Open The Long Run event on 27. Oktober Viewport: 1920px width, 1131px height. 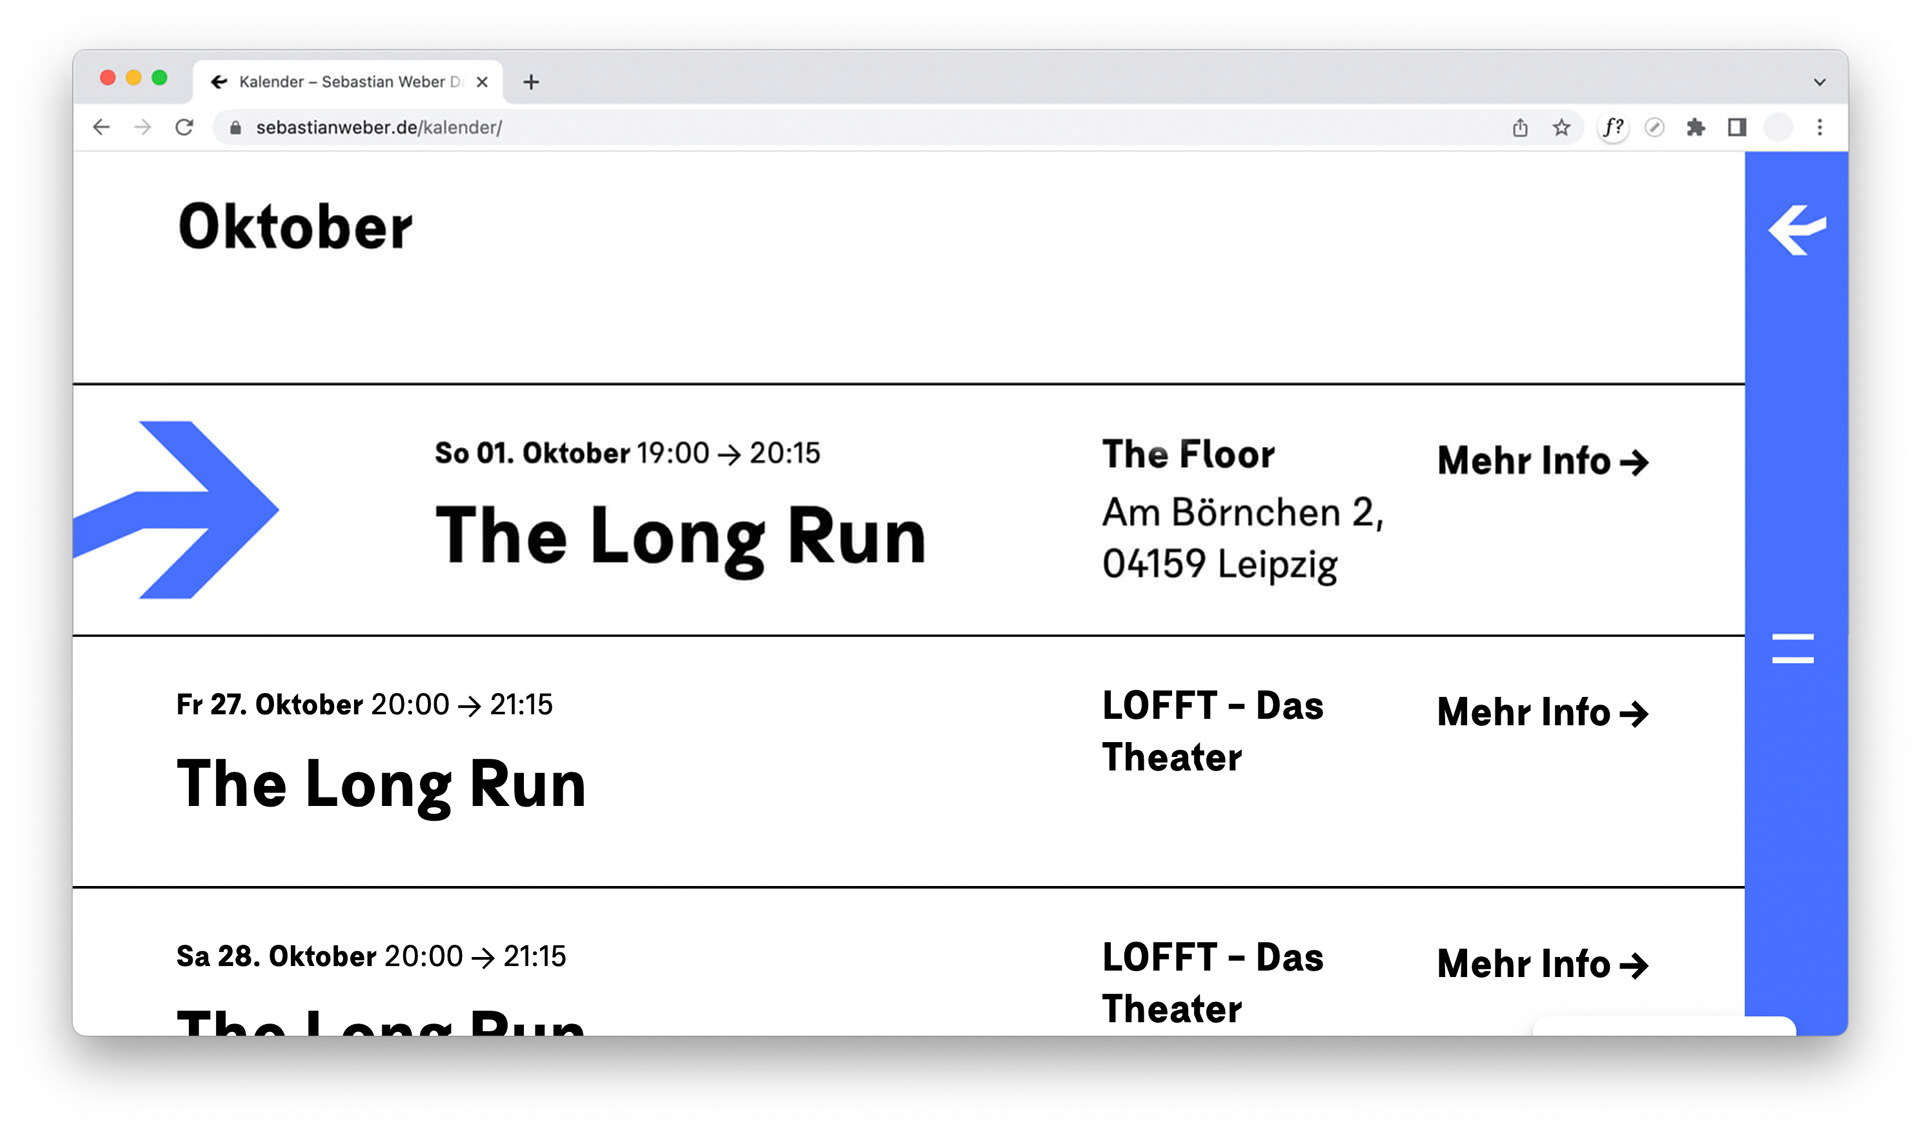point(381,784)
